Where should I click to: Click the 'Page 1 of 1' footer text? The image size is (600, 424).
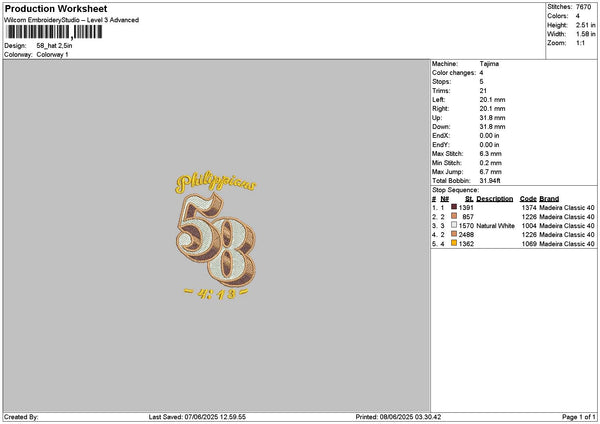579,417
